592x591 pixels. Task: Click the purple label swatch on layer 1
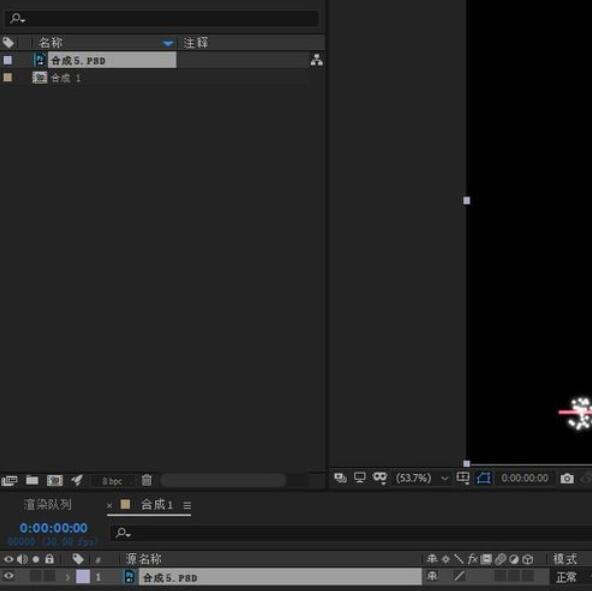pos(83,576)
